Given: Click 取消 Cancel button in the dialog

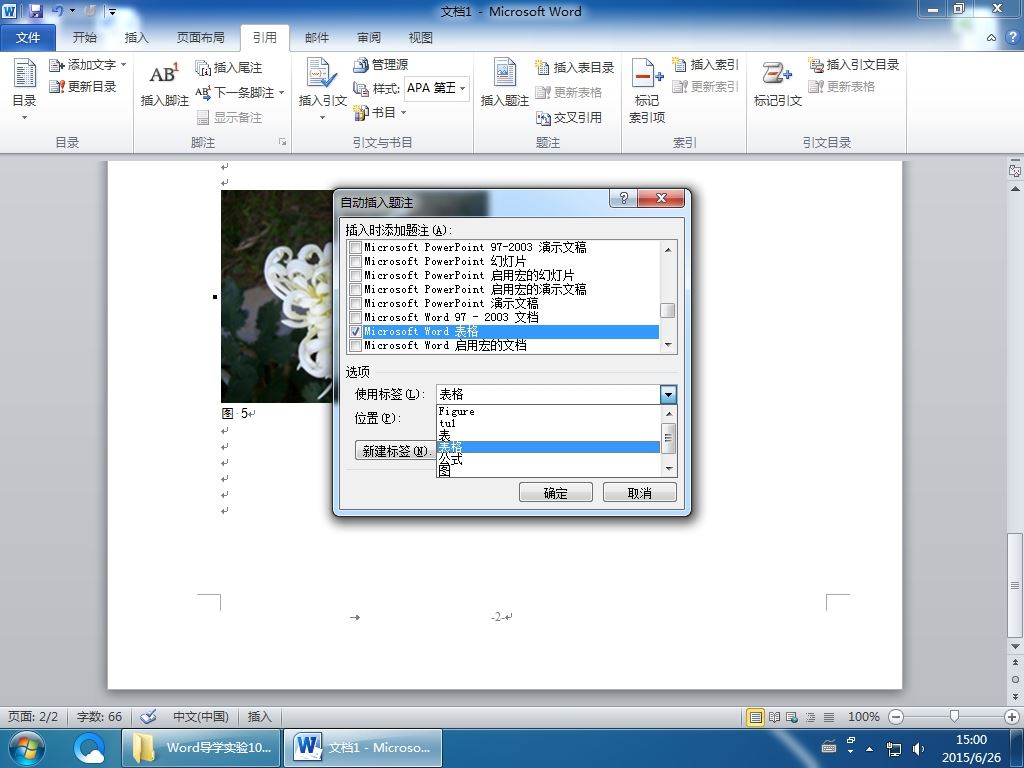Looking at the screenshot, I should 639,493.
